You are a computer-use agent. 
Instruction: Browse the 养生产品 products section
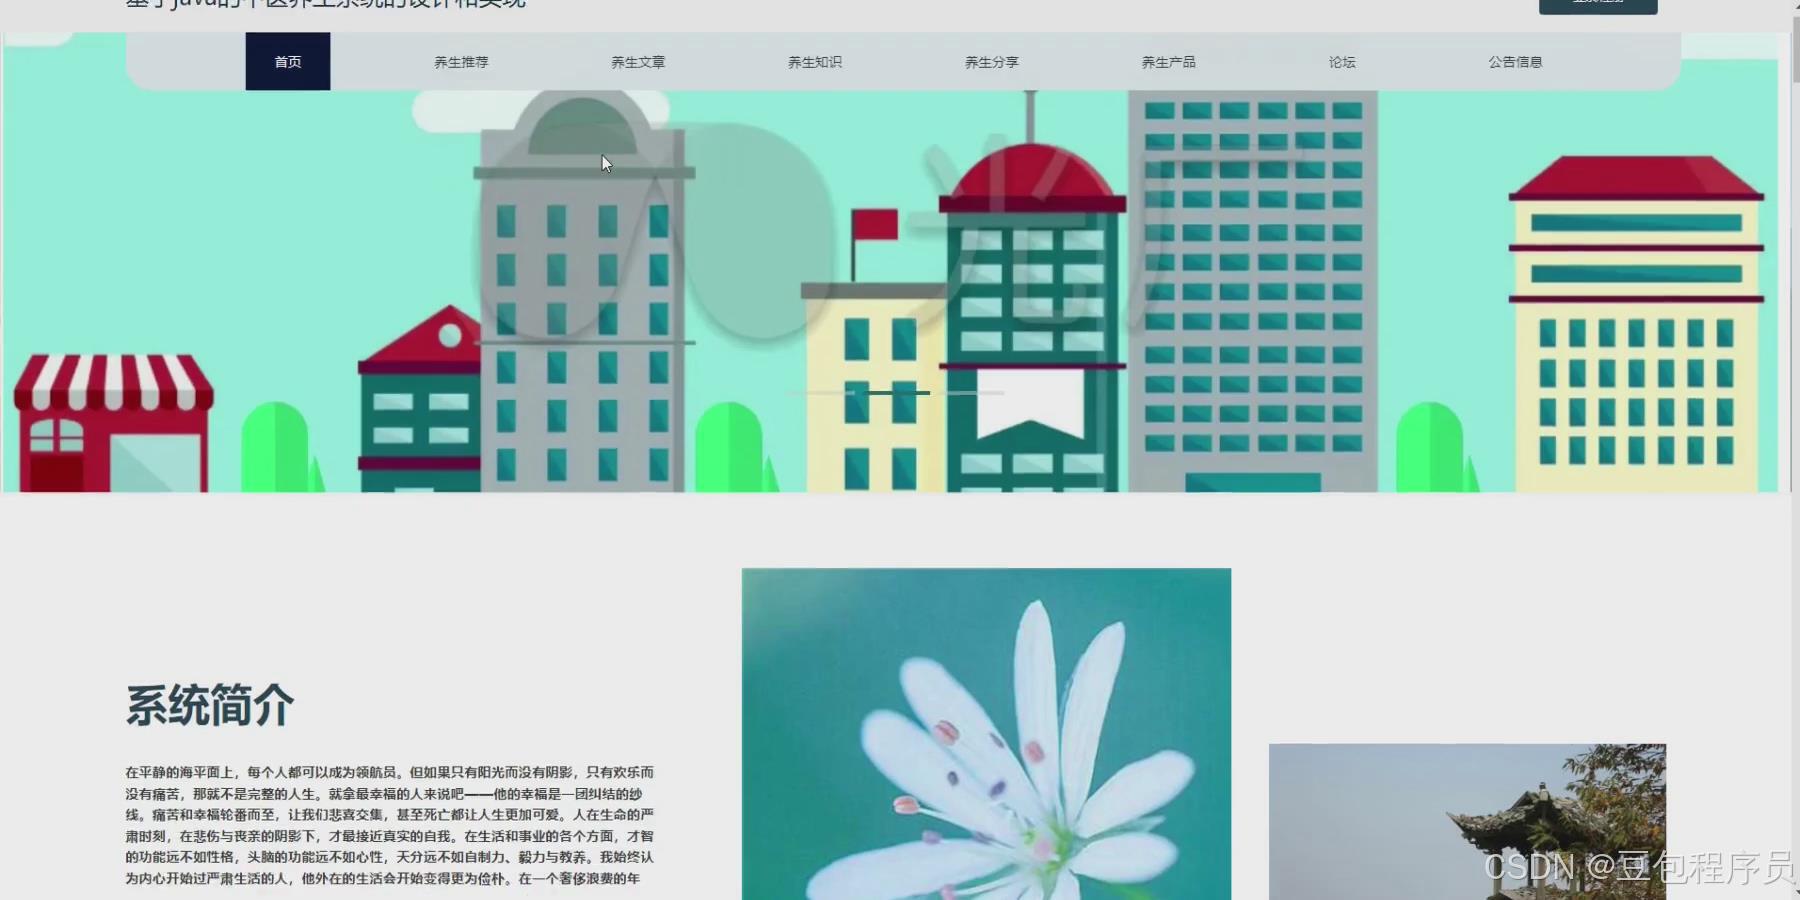1168,61
